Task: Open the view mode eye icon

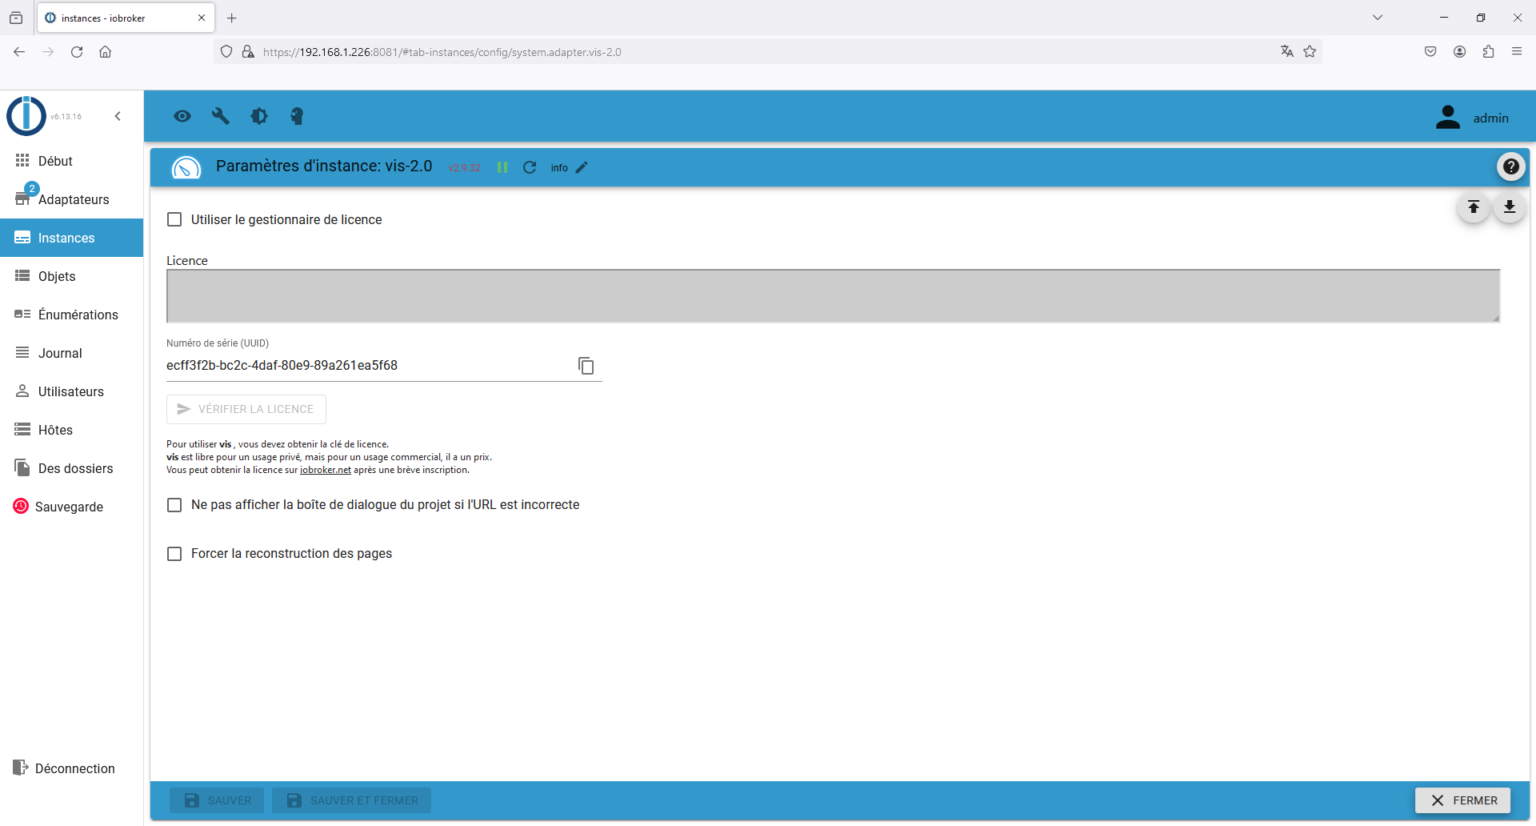Action: pyautogui.click(x=182, y=116)
